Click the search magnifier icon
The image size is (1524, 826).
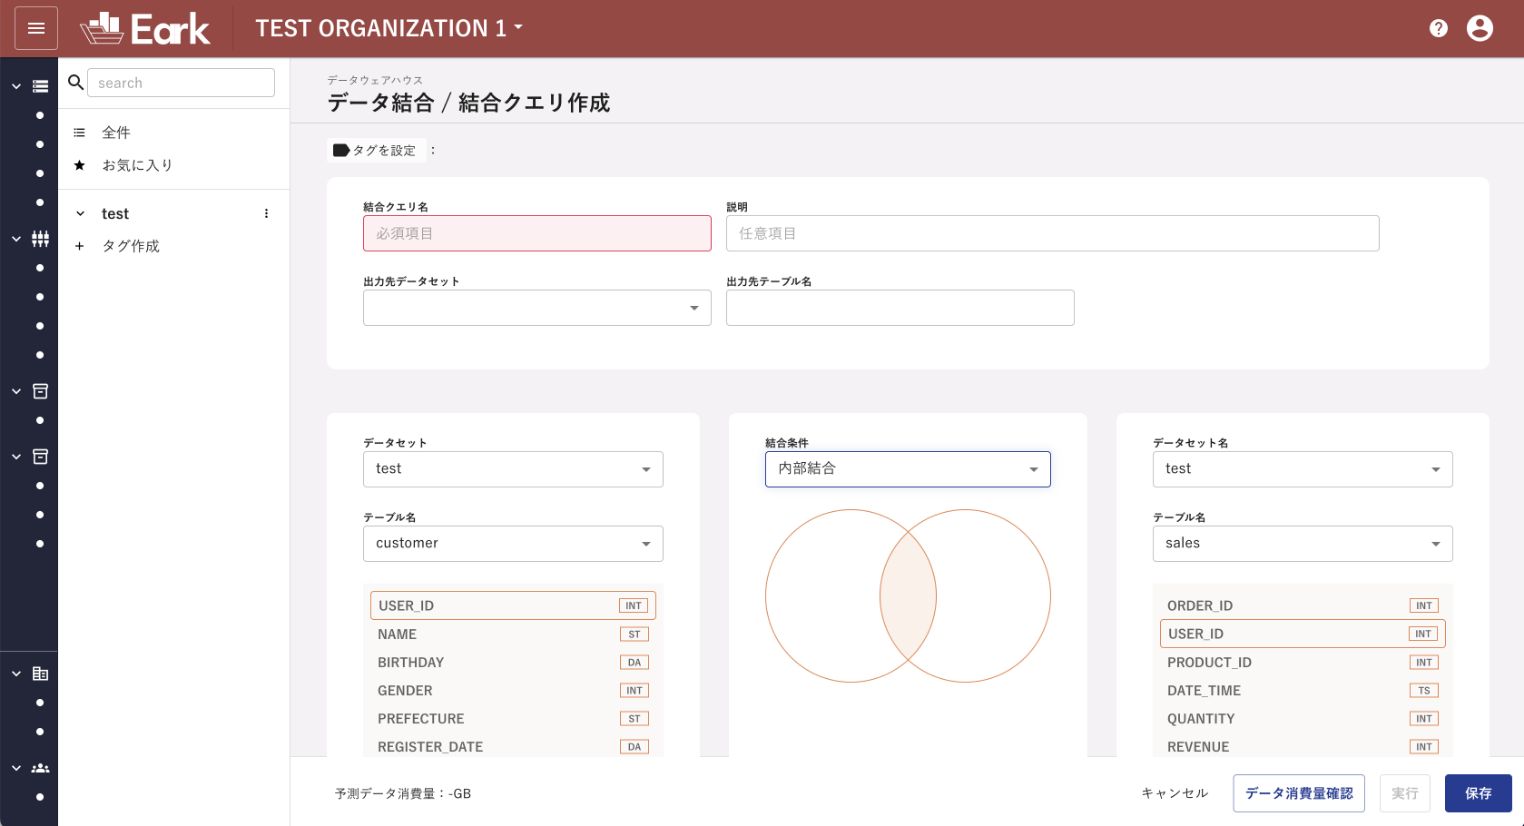pyautogui.click(x=75, y=82)
